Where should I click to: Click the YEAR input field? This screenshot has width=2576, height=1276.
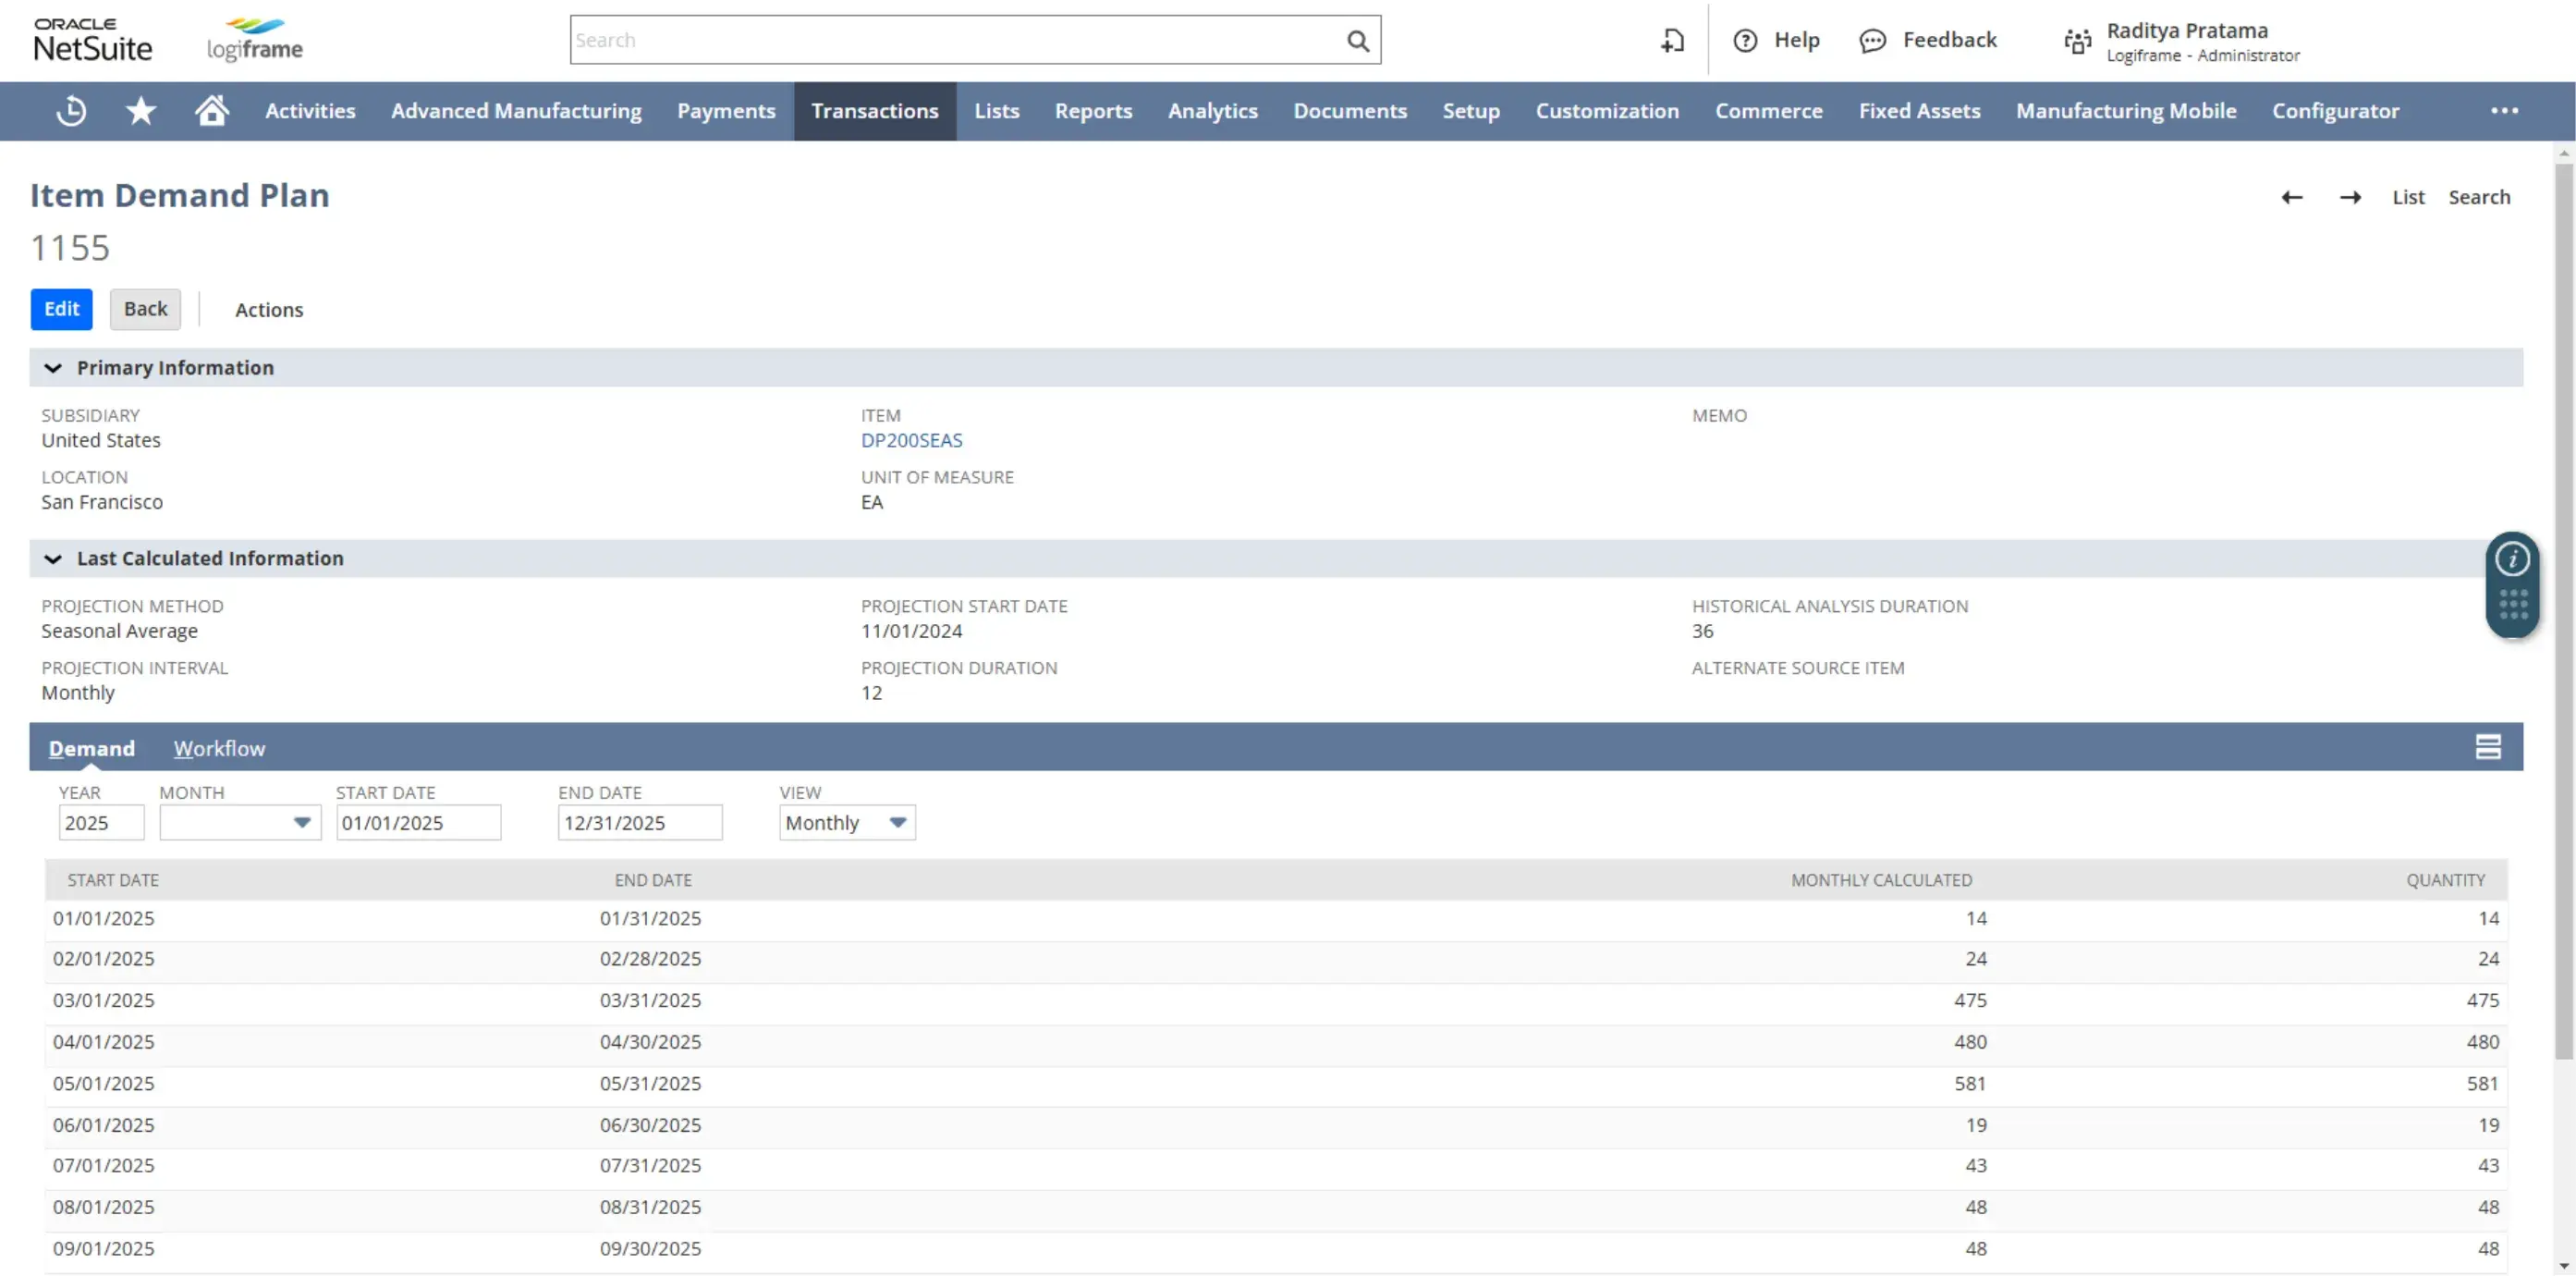(x=100, y=822)
